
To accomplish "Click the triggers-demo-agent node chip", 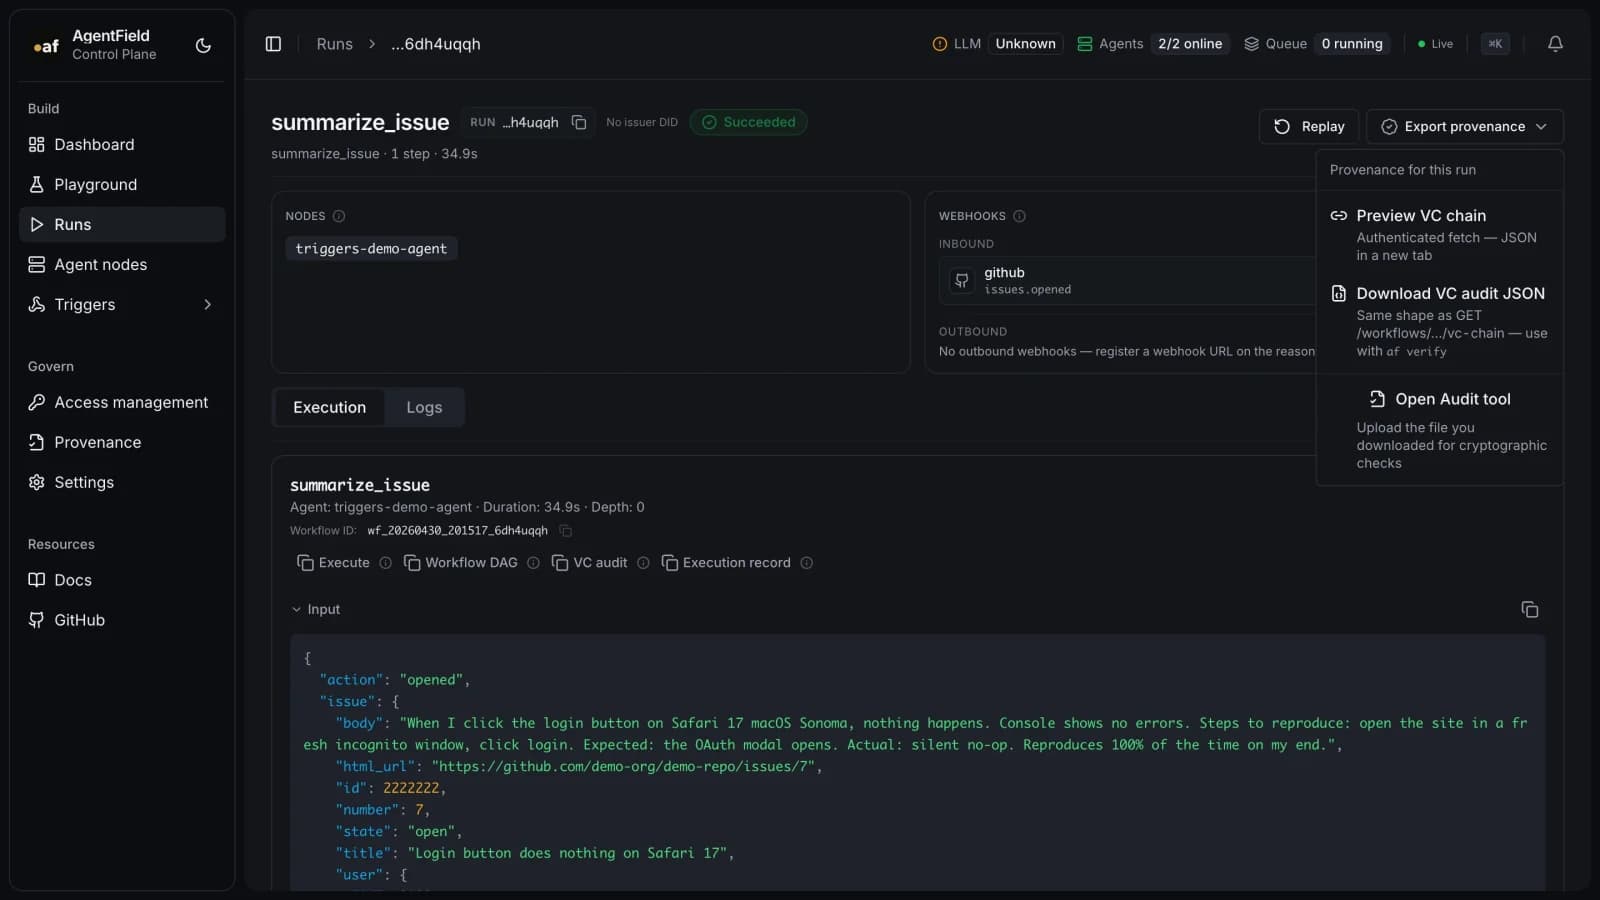I will coord(371,248).
